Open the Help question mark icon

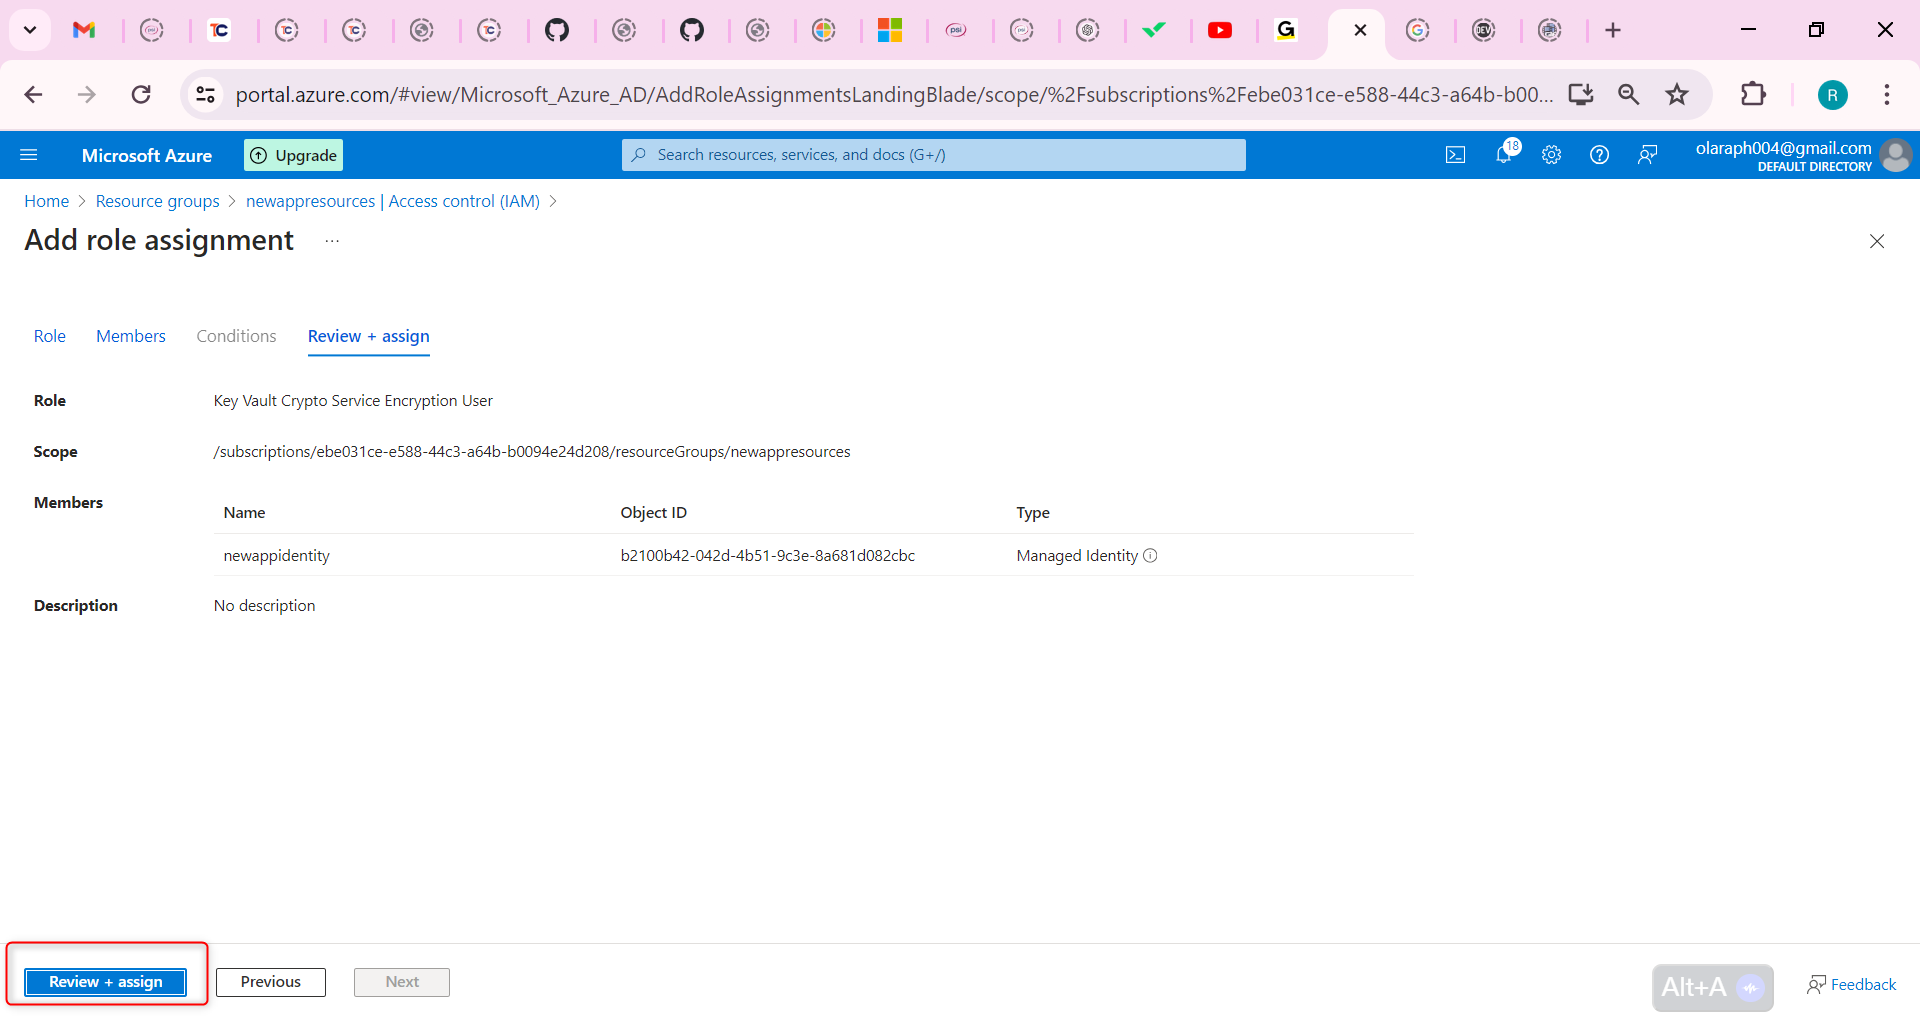1599,154
